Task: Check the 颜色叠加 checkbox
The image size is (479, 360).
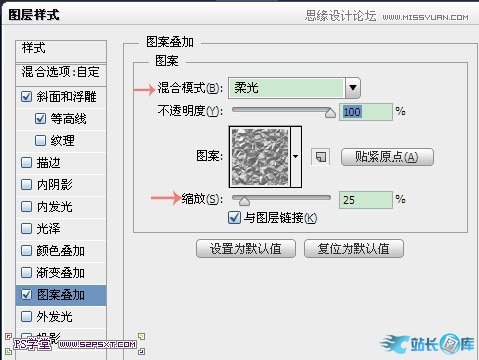Action: [x=26, y=250]
